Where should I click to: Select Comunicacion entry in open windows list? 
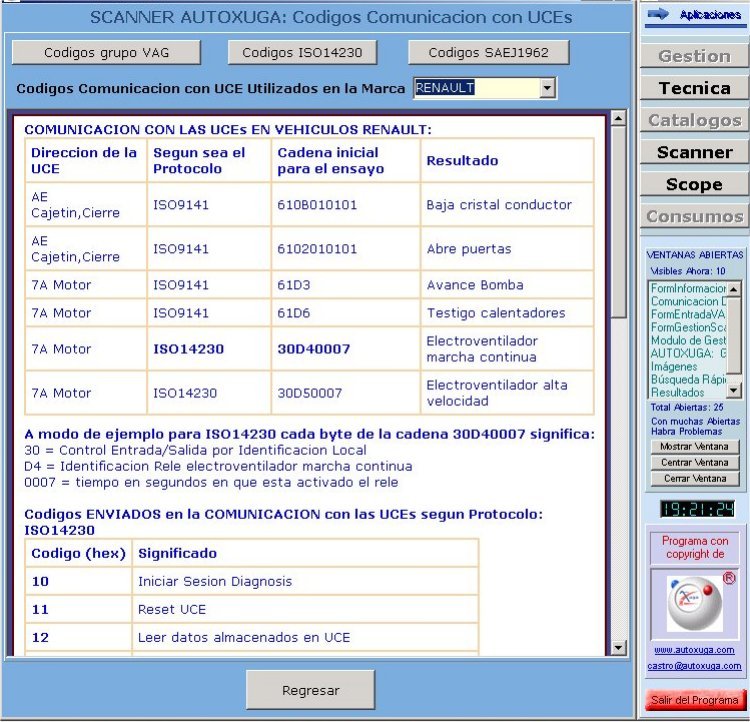(x=688, y=301)
